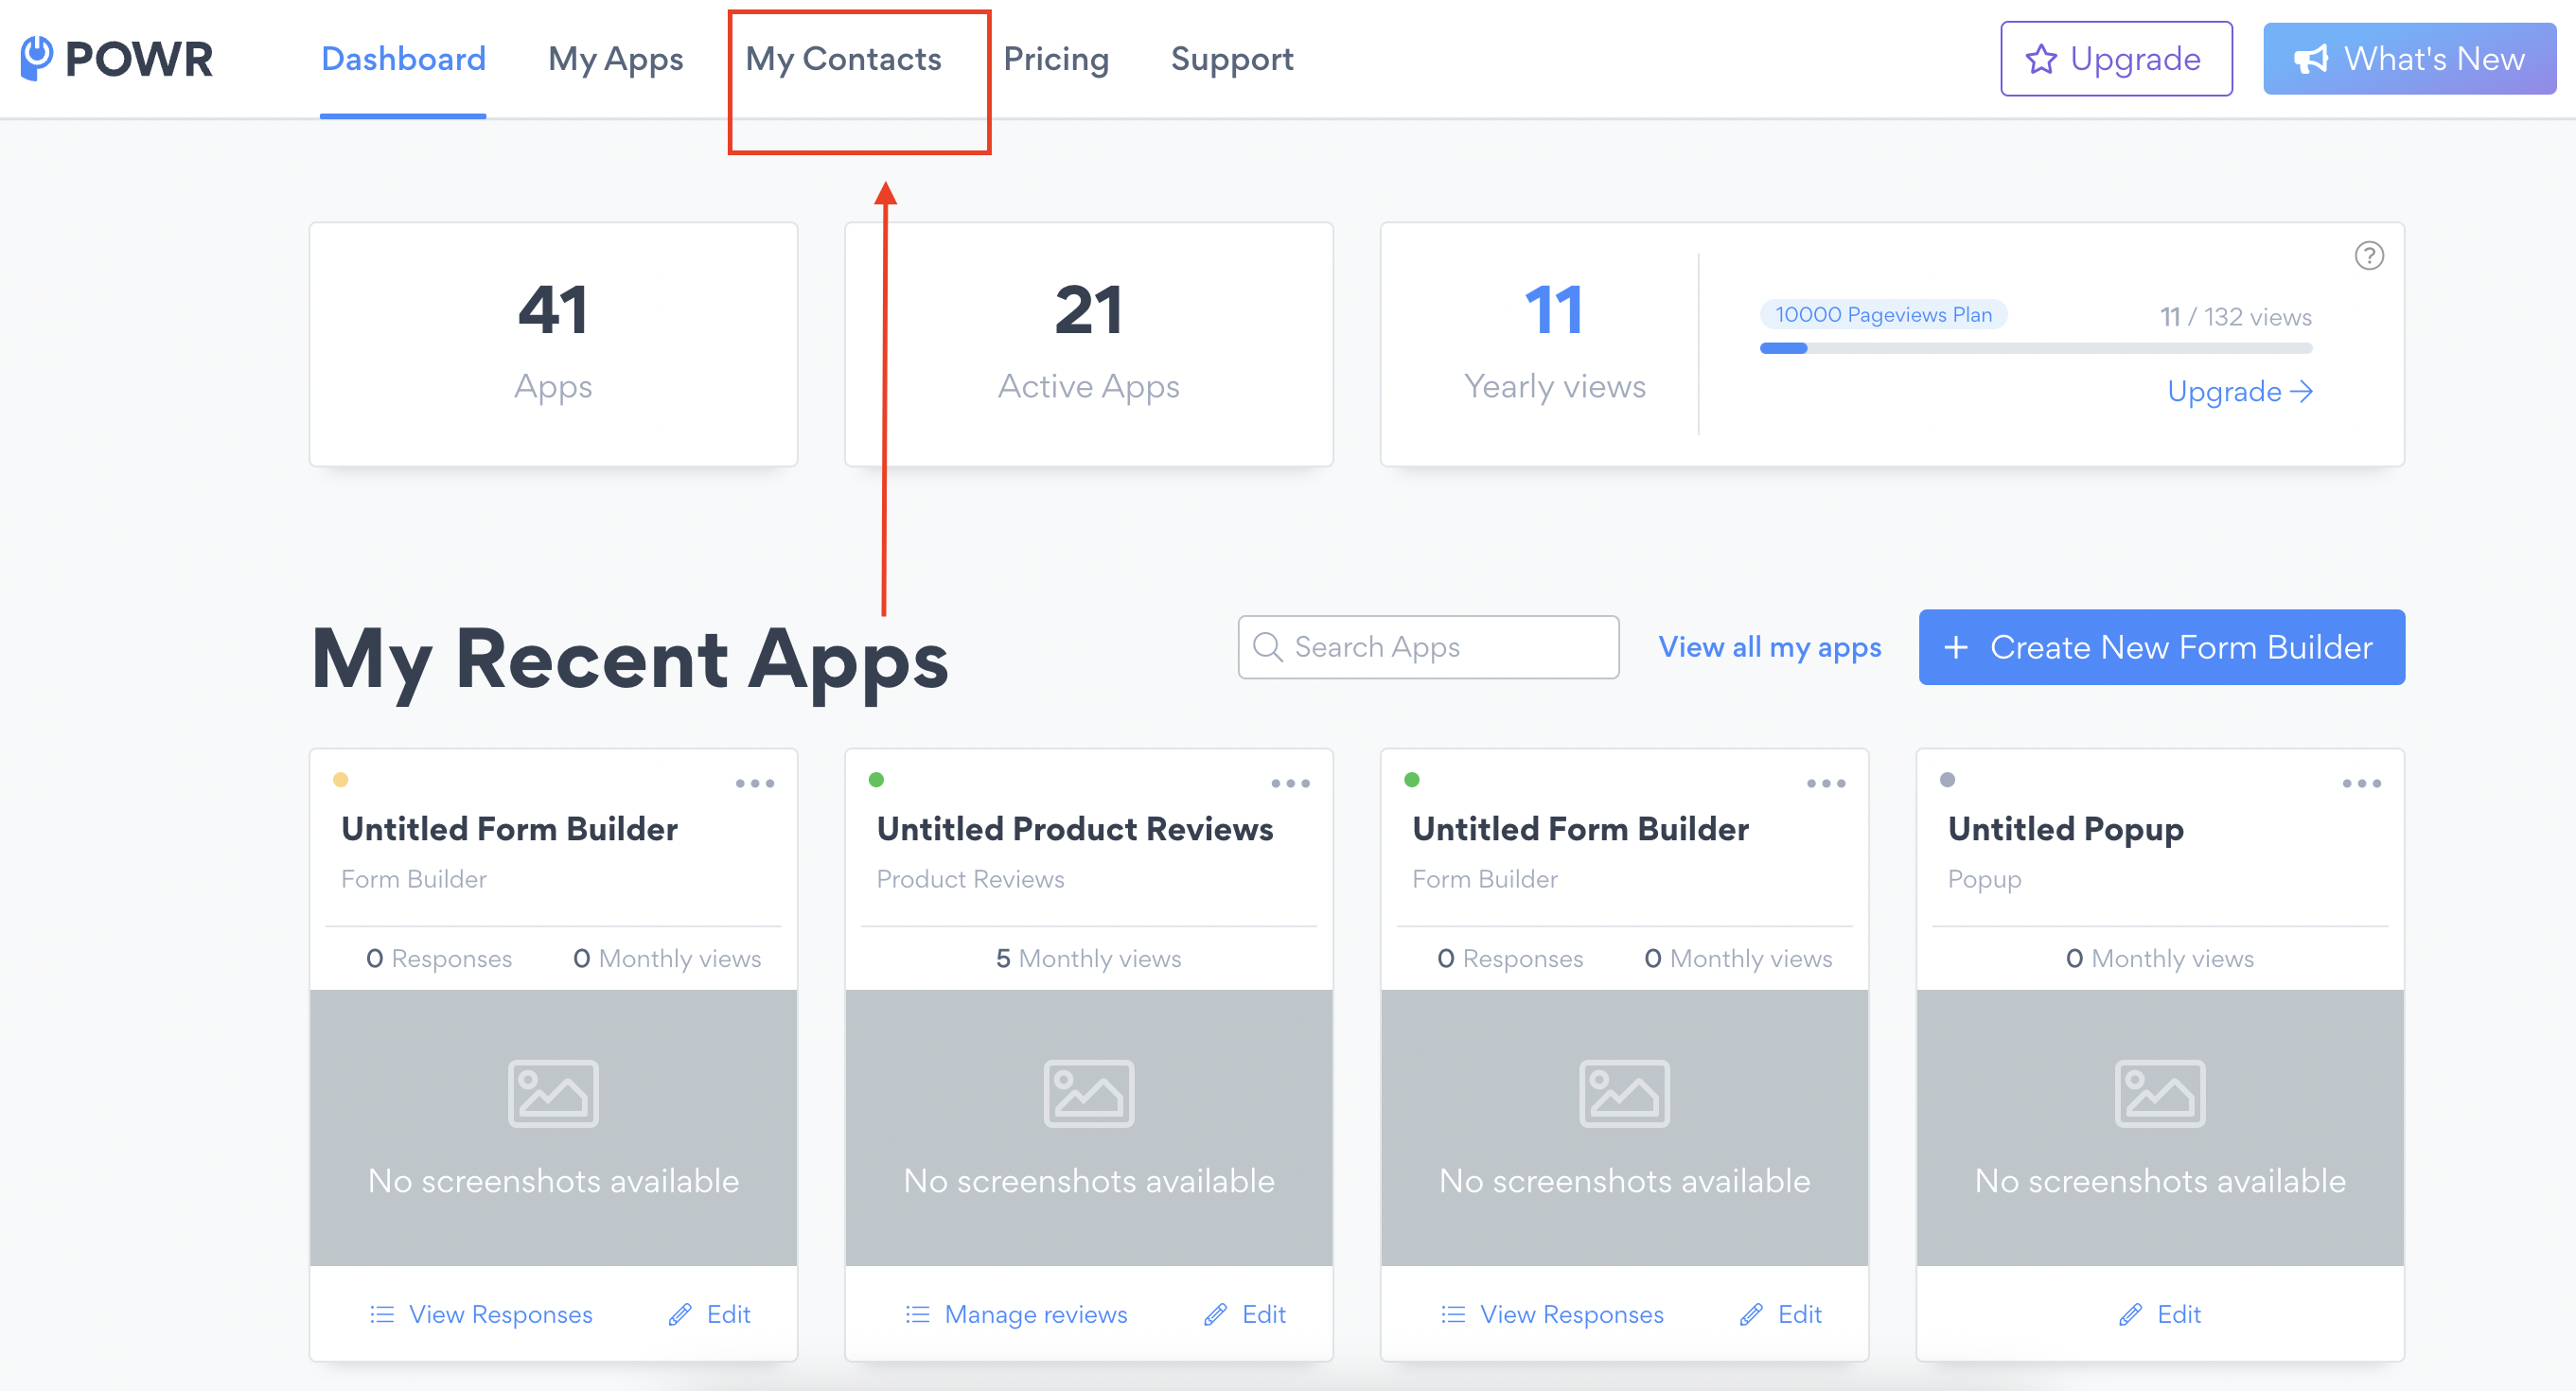
Task: Open three-dot menu on yellow-dot Form Builder card
Action: click(755, 783)
